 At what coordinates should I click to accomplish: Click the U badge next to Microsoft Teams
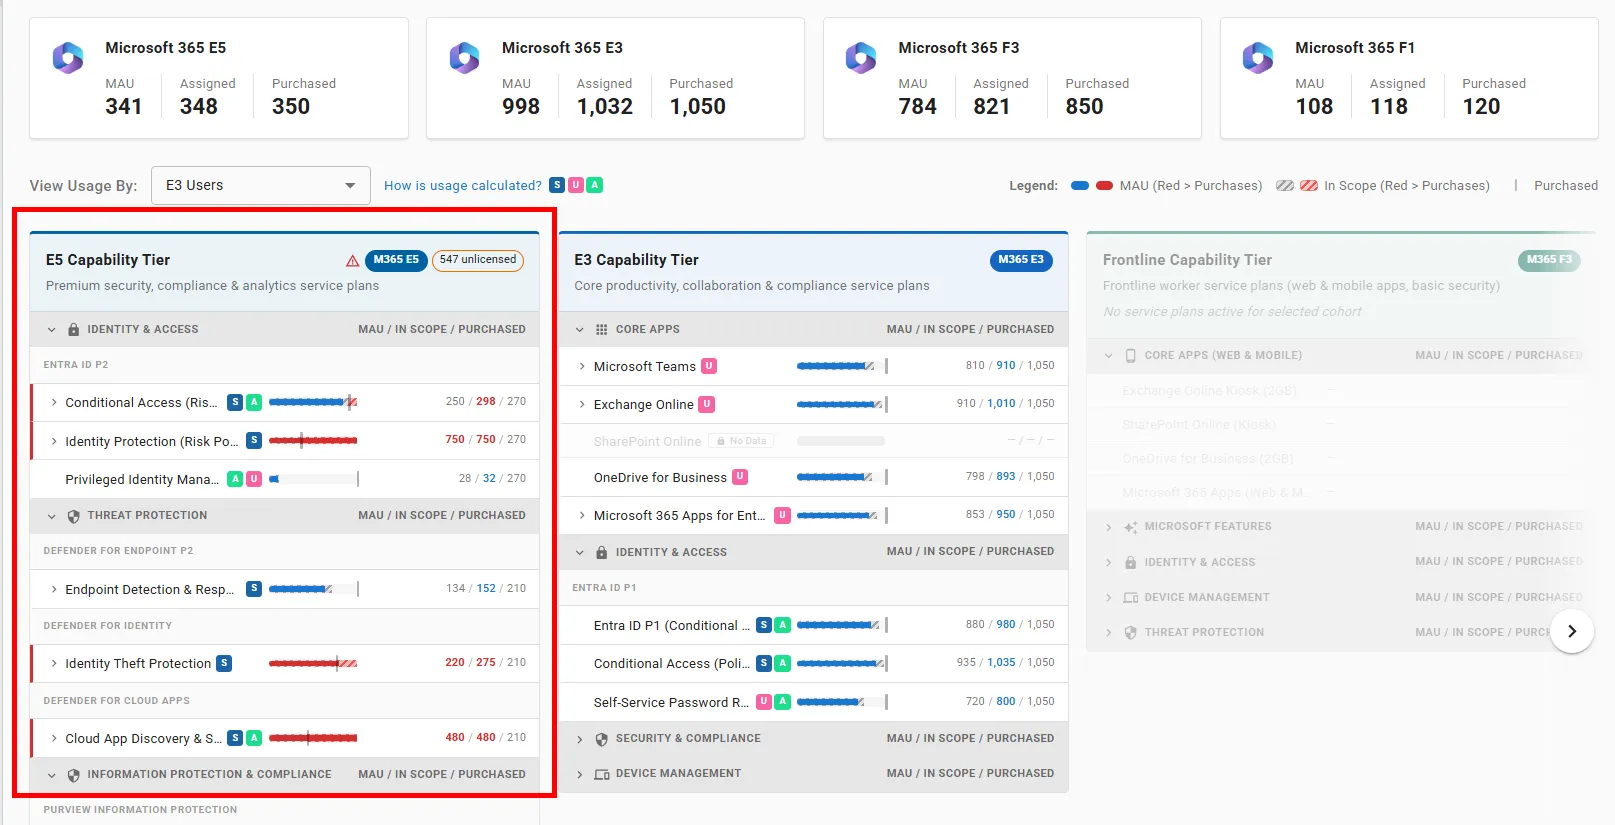709,366
